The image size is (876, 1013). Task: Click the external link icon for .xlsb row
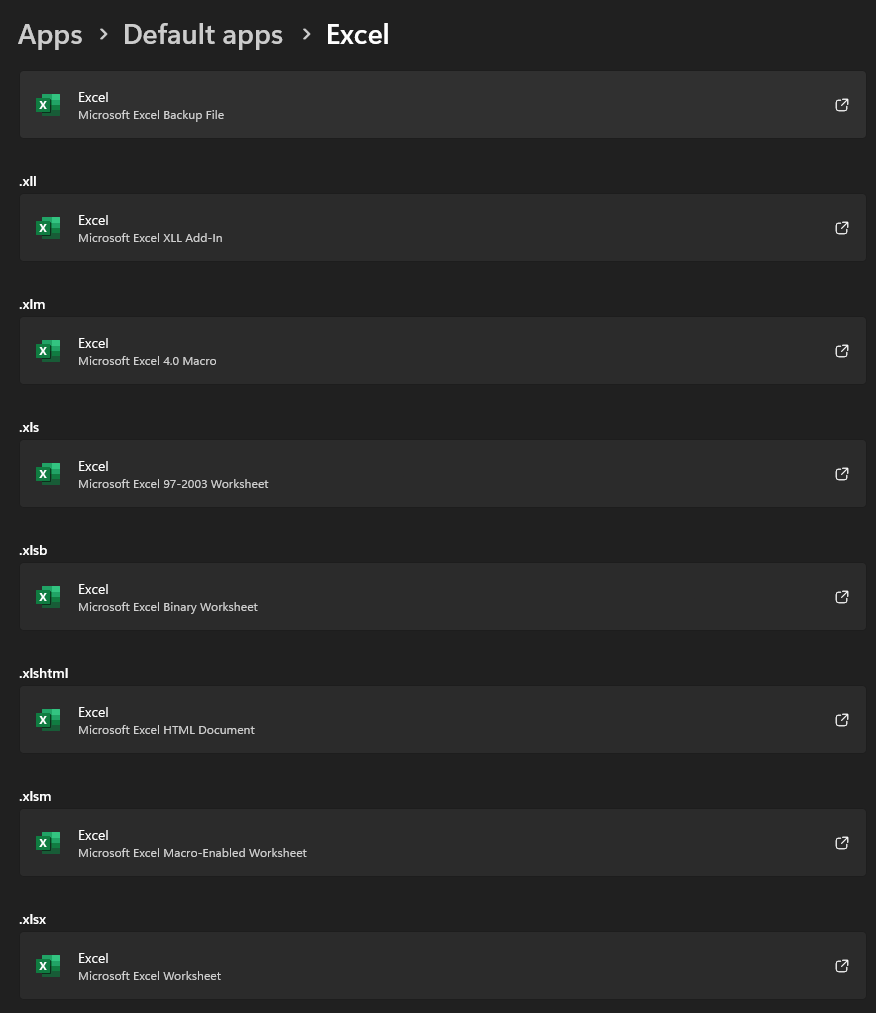(x=842, y=596)
